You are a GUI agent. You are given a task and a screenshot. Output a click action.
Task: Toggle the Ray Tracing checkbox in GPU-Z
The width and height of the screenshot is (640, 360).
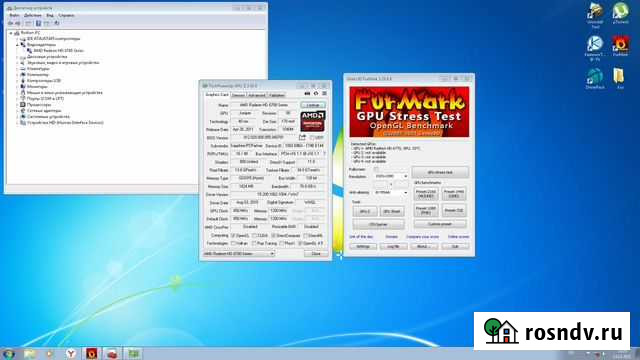tap(254, 243)
